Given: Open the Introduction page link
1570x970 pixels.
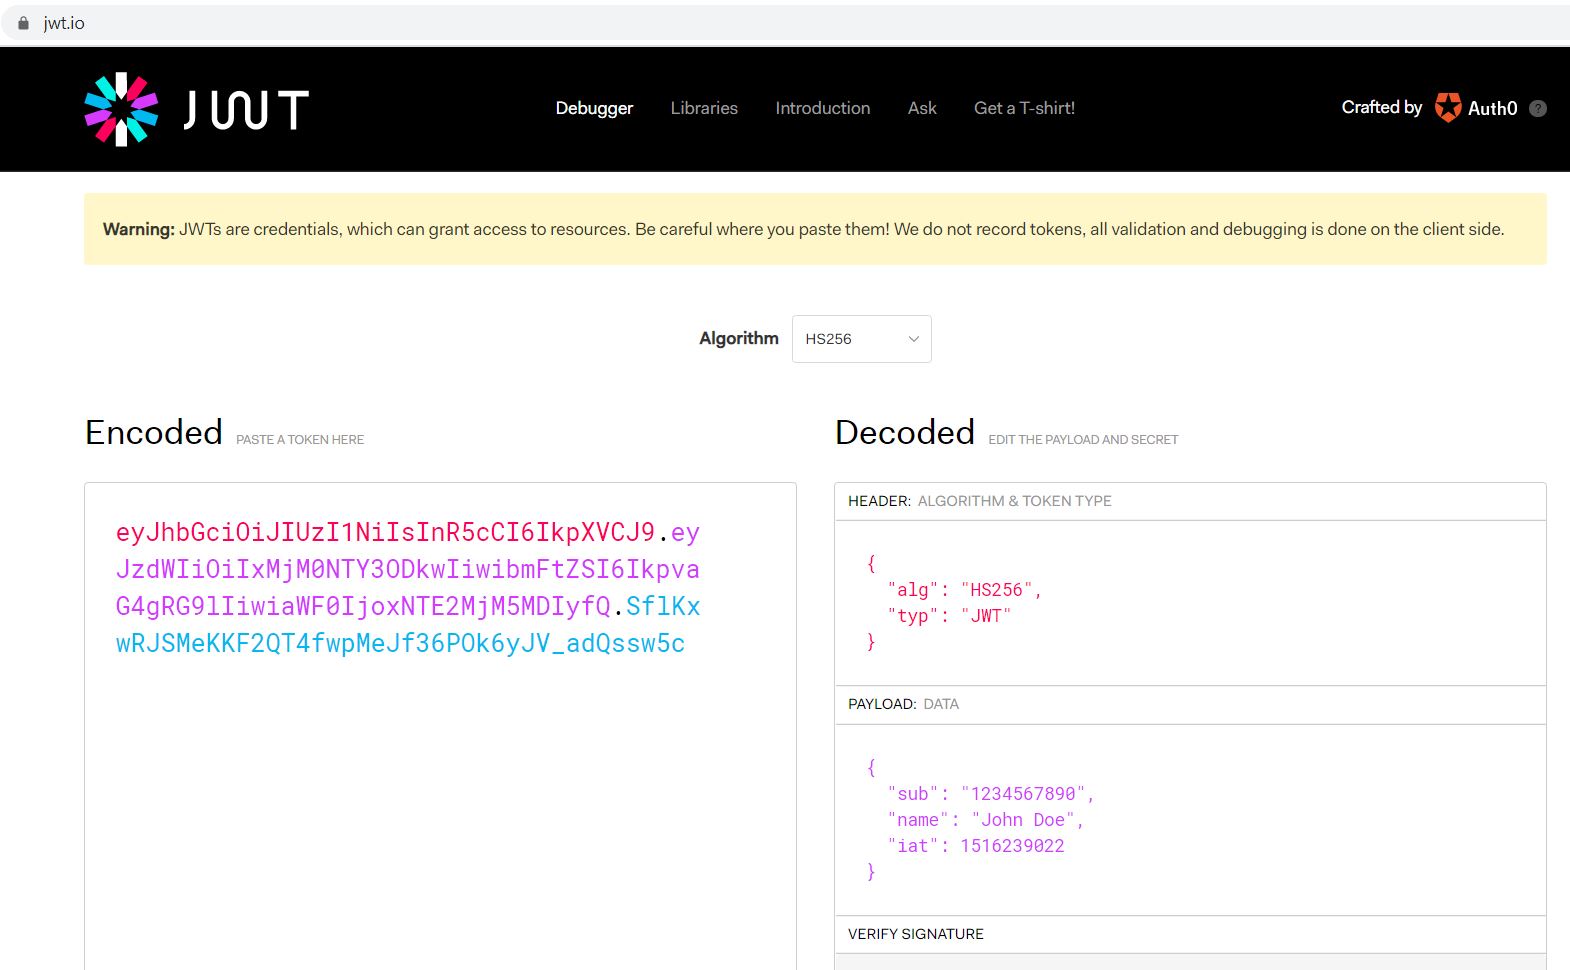Looking at the screenshot, I should 822,108.
